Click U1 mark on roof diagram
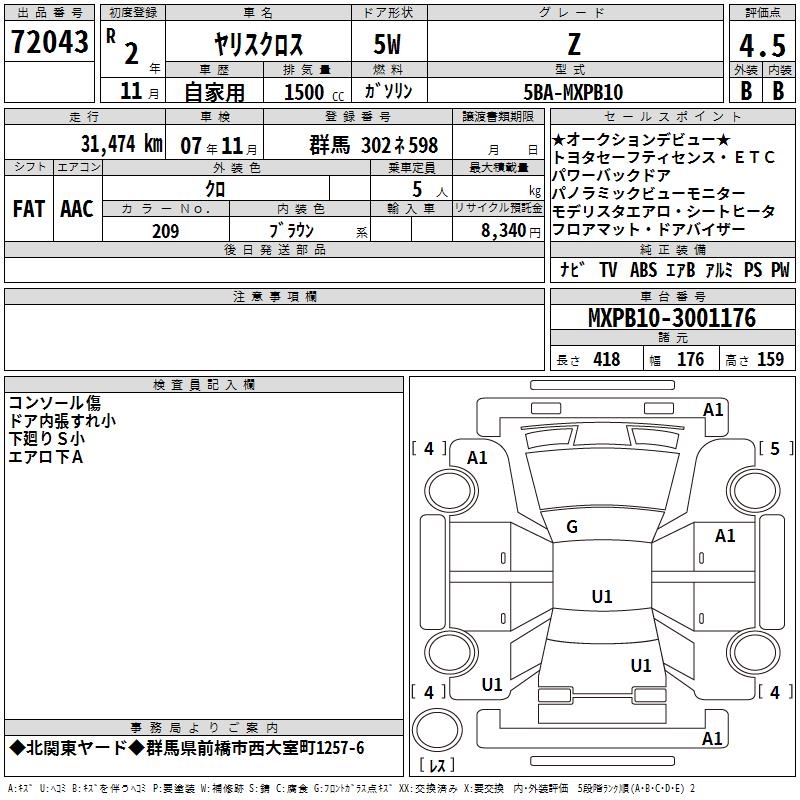The image size is (800, 800). (602, 596)
